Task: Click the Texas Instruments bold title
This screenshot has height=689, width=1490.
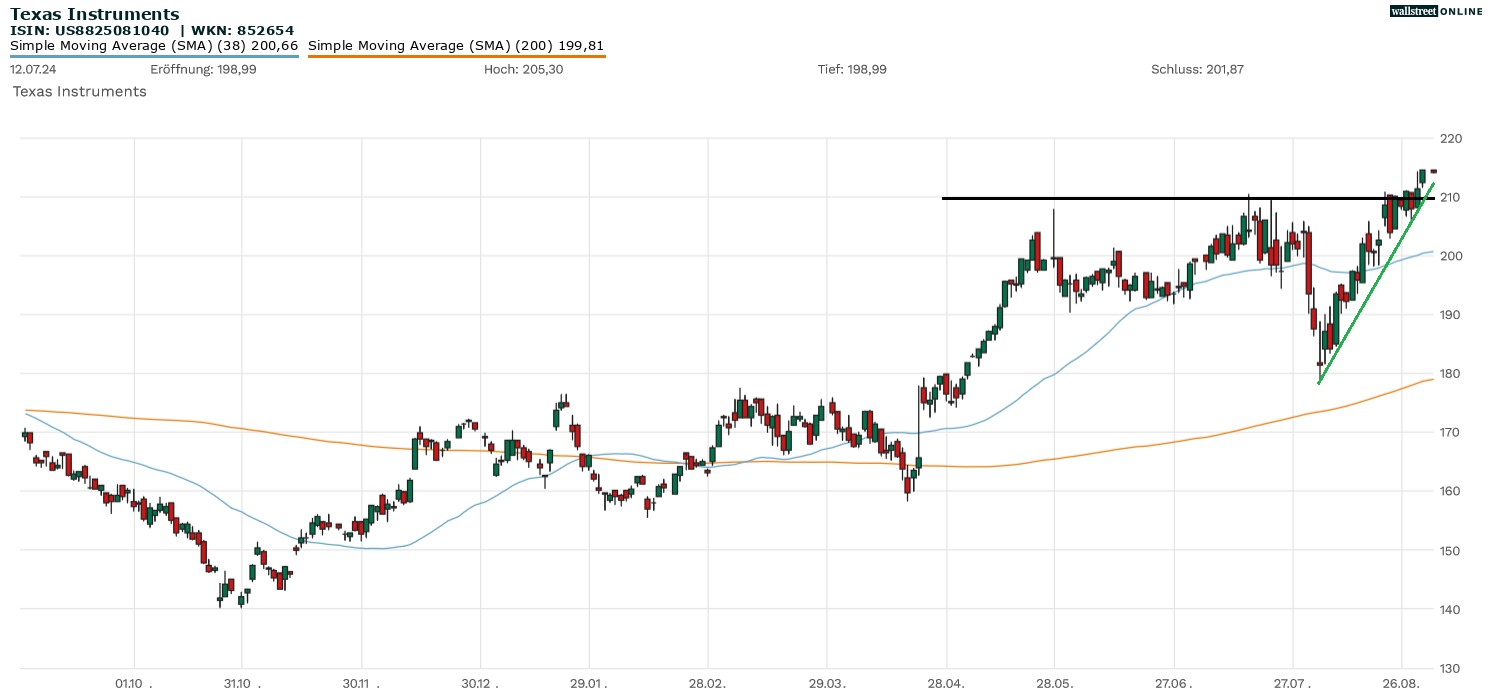Action: coord(95,14)
